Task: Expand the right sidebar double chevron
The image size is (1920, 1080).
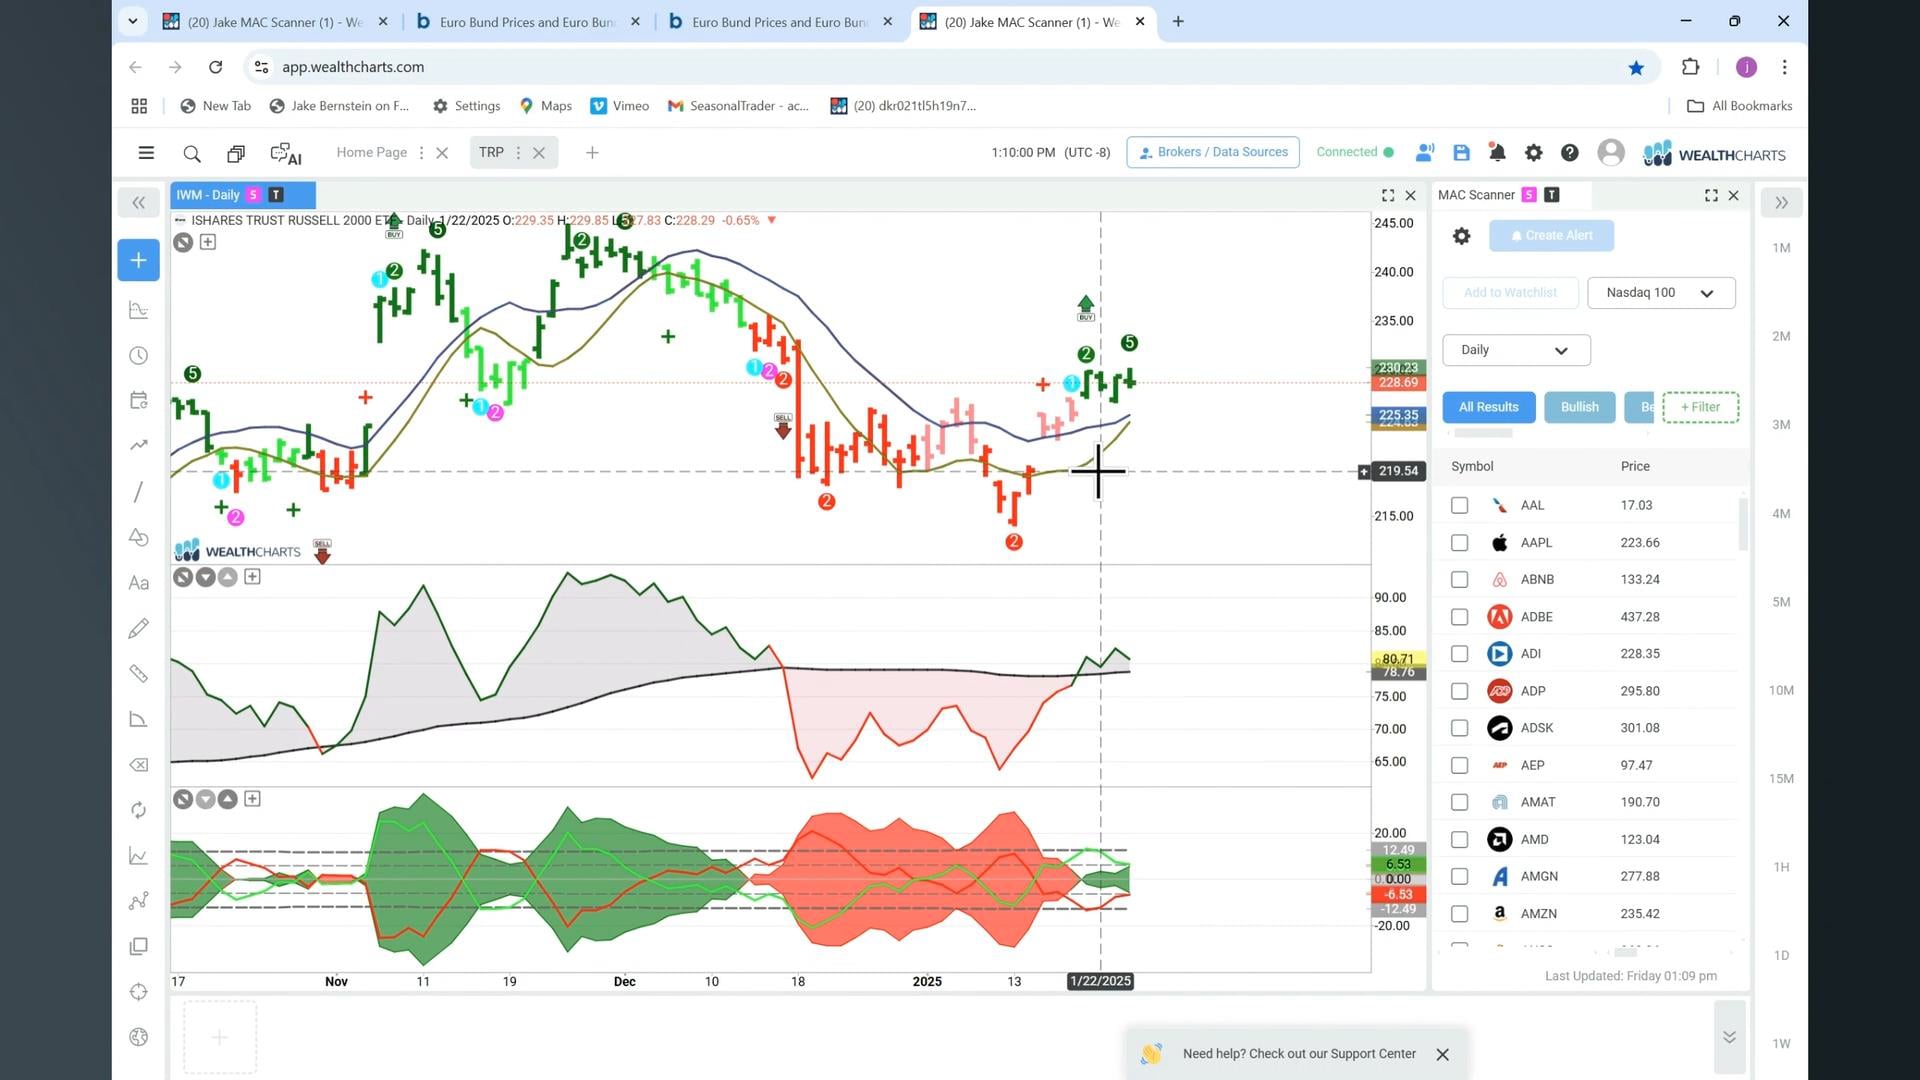Action: (1781, 203)
